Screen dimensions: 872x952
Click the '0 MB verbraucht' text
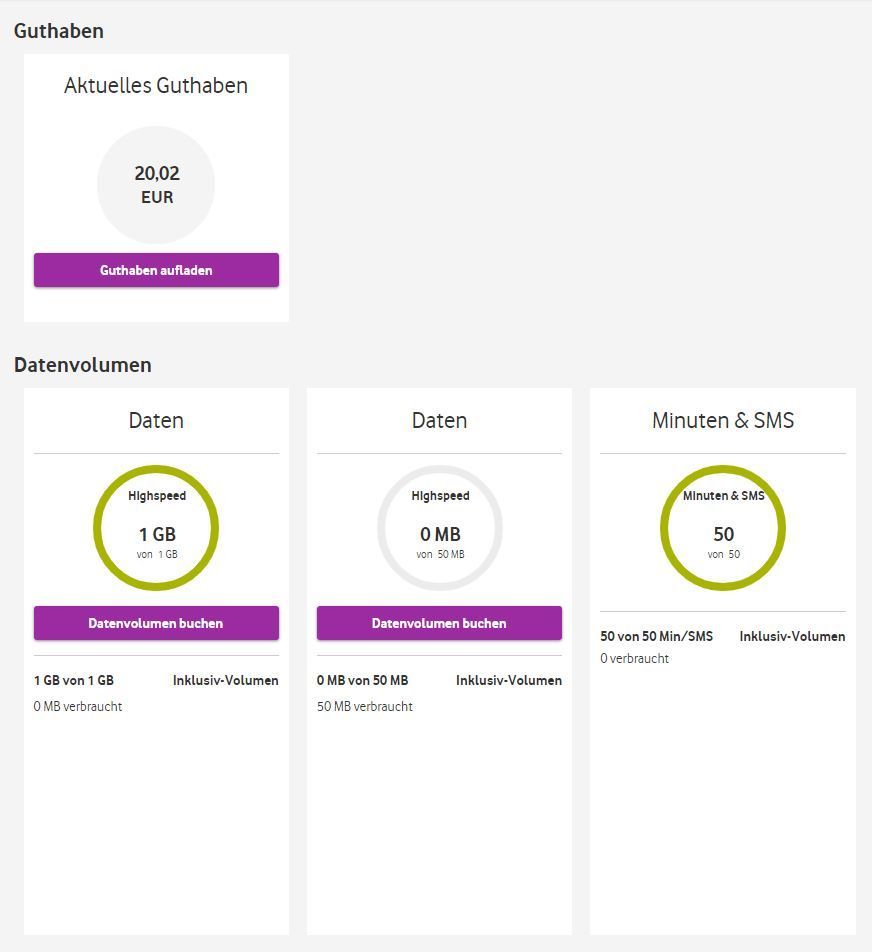[x=78, y=706]
